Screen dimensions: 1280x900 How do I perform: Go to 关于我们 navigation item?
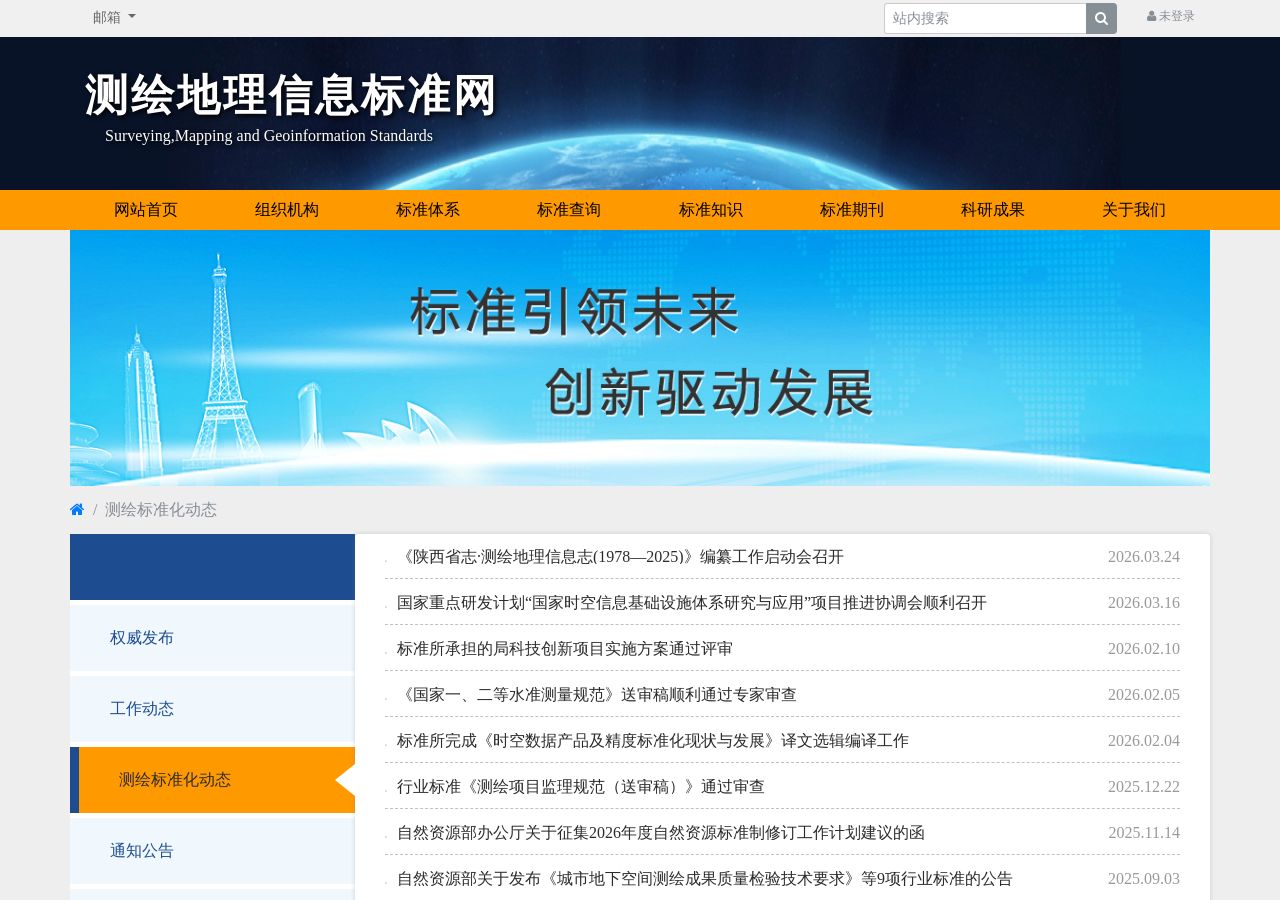coord(1134,210)
